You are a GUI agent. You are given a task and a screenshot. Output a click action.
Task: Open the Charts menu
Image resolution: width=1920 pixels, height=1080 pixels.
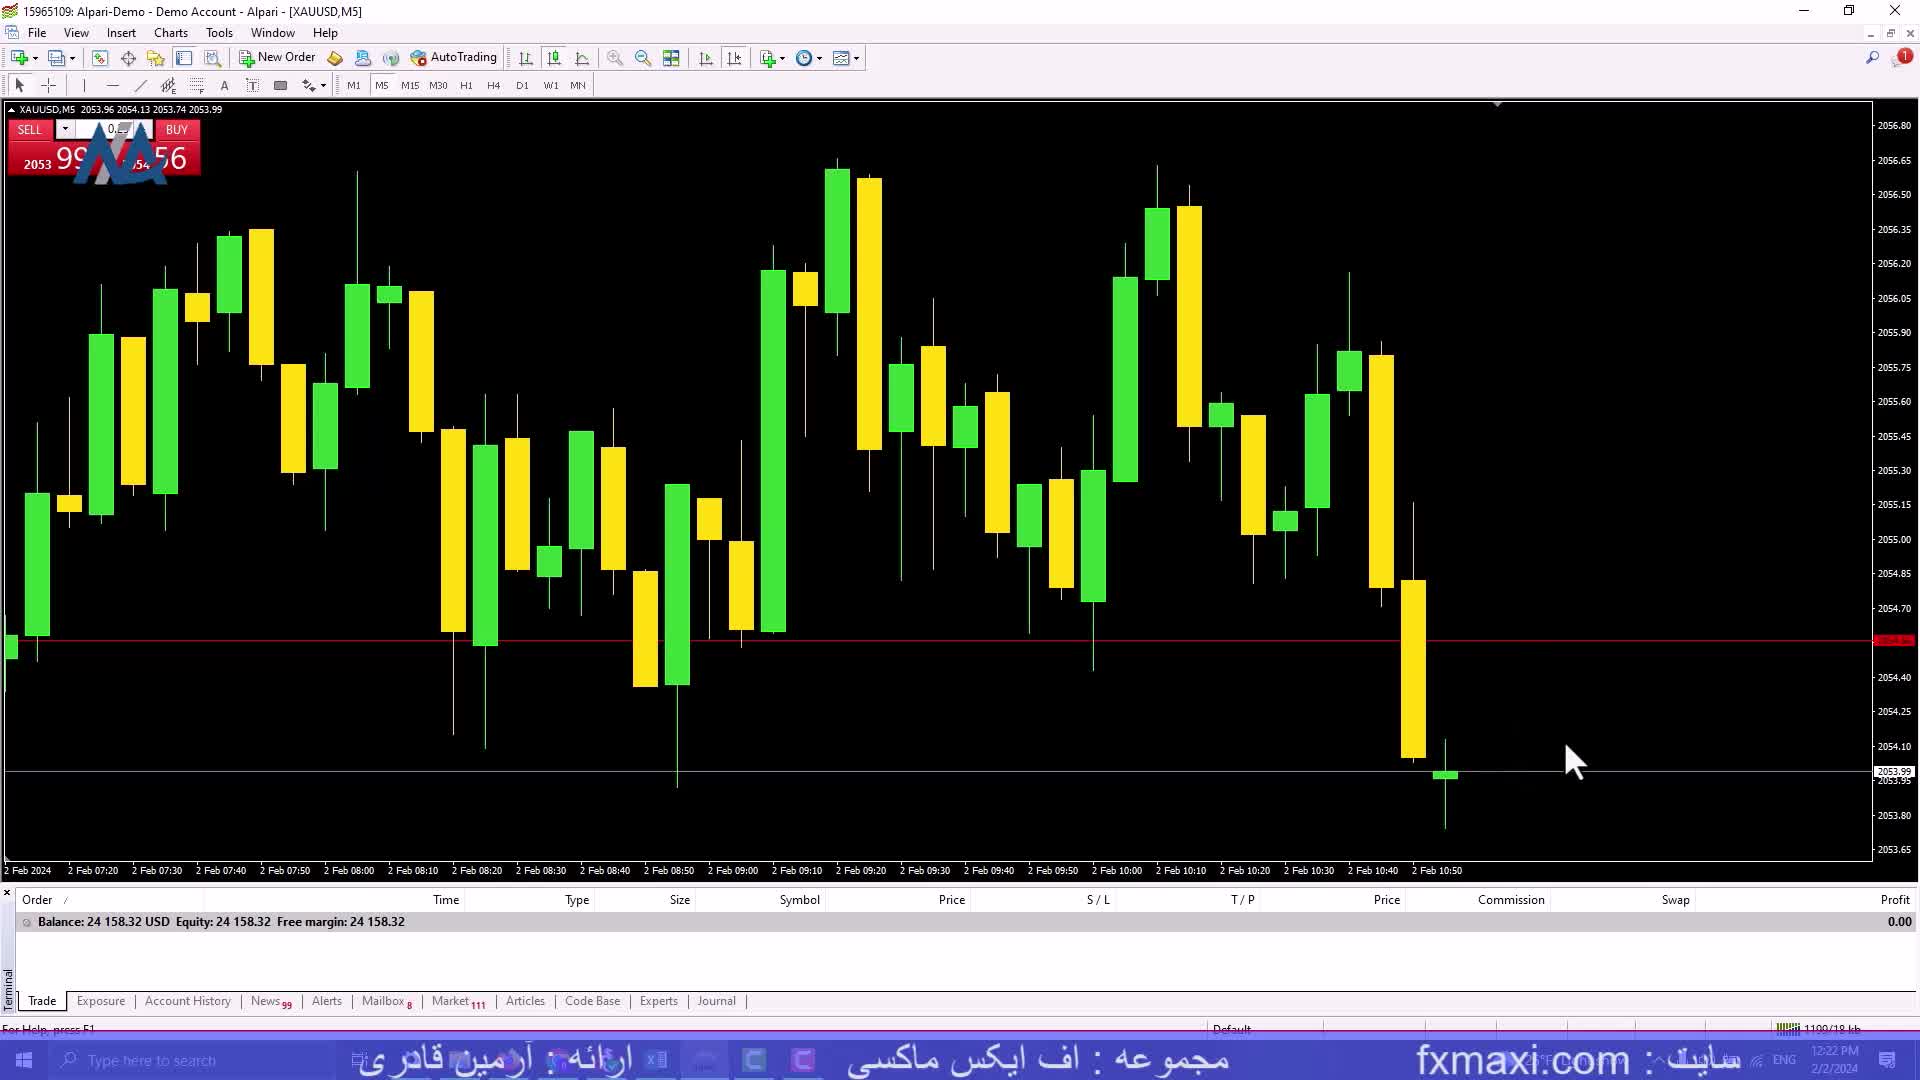pyautogui.click(x=171, y=33)
